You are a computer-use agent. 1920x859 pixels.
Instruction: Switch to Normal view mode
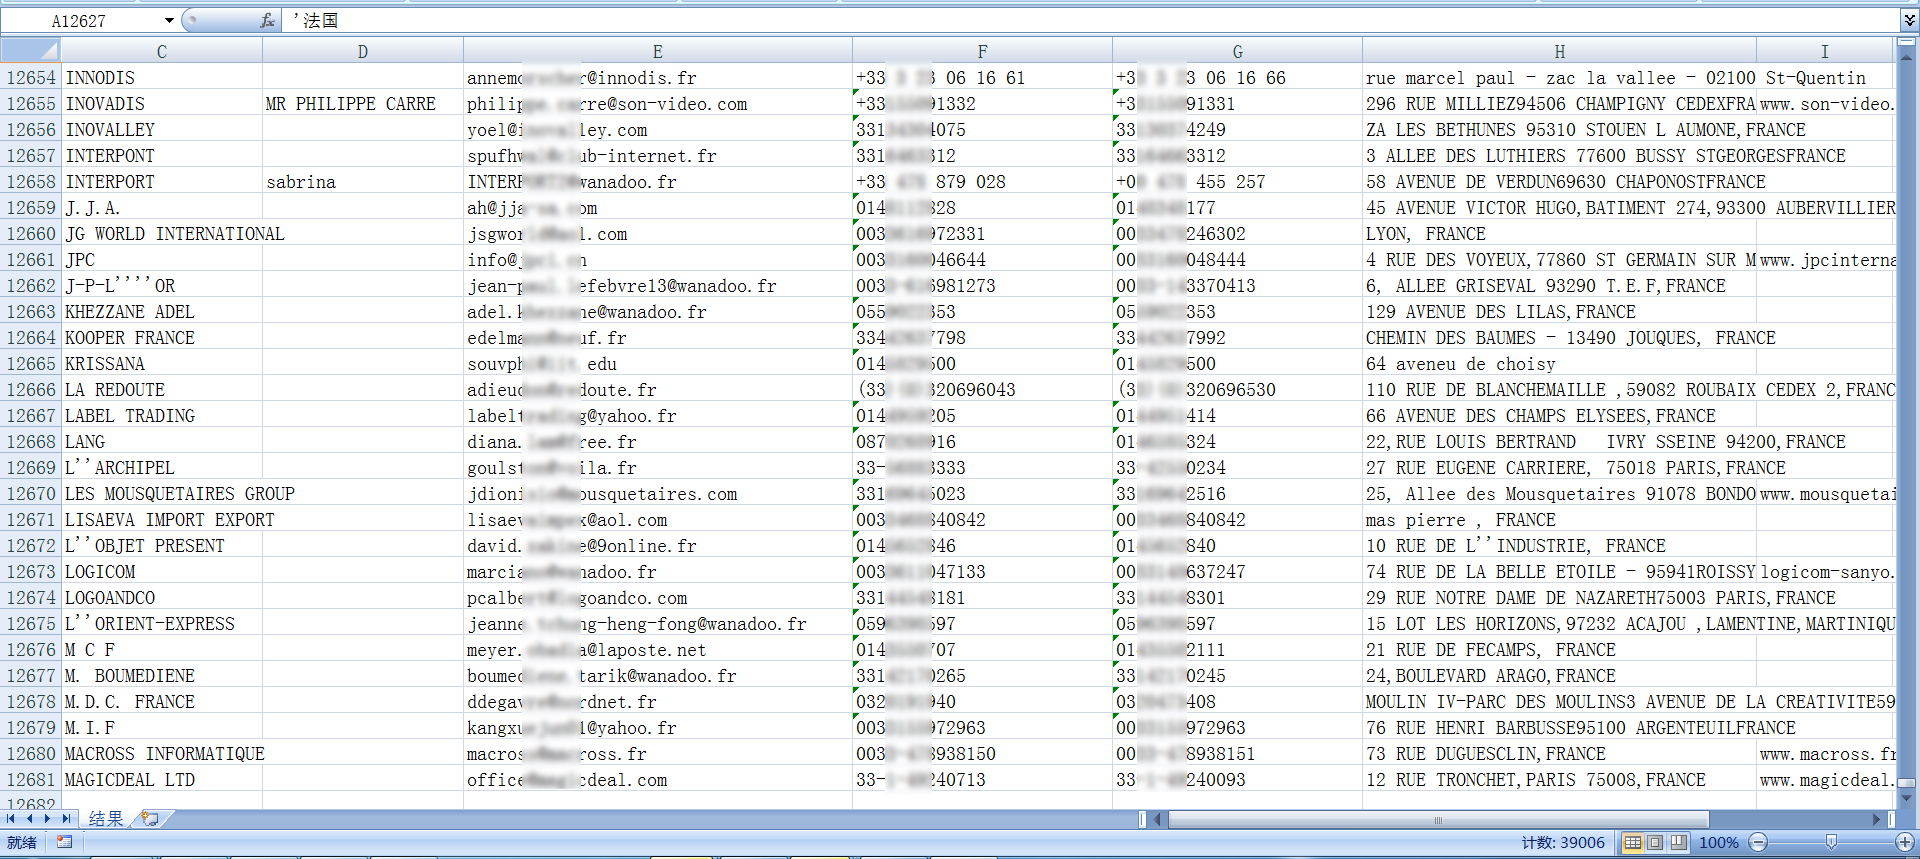click(1633, 842)
